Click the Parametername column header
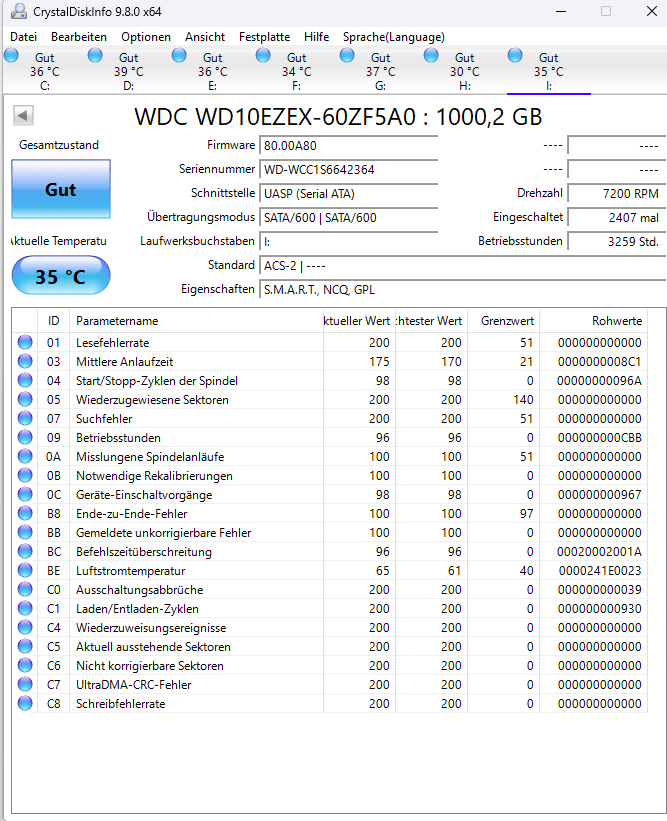This screenshot has width=667, height=821. [x=196, y=320]
